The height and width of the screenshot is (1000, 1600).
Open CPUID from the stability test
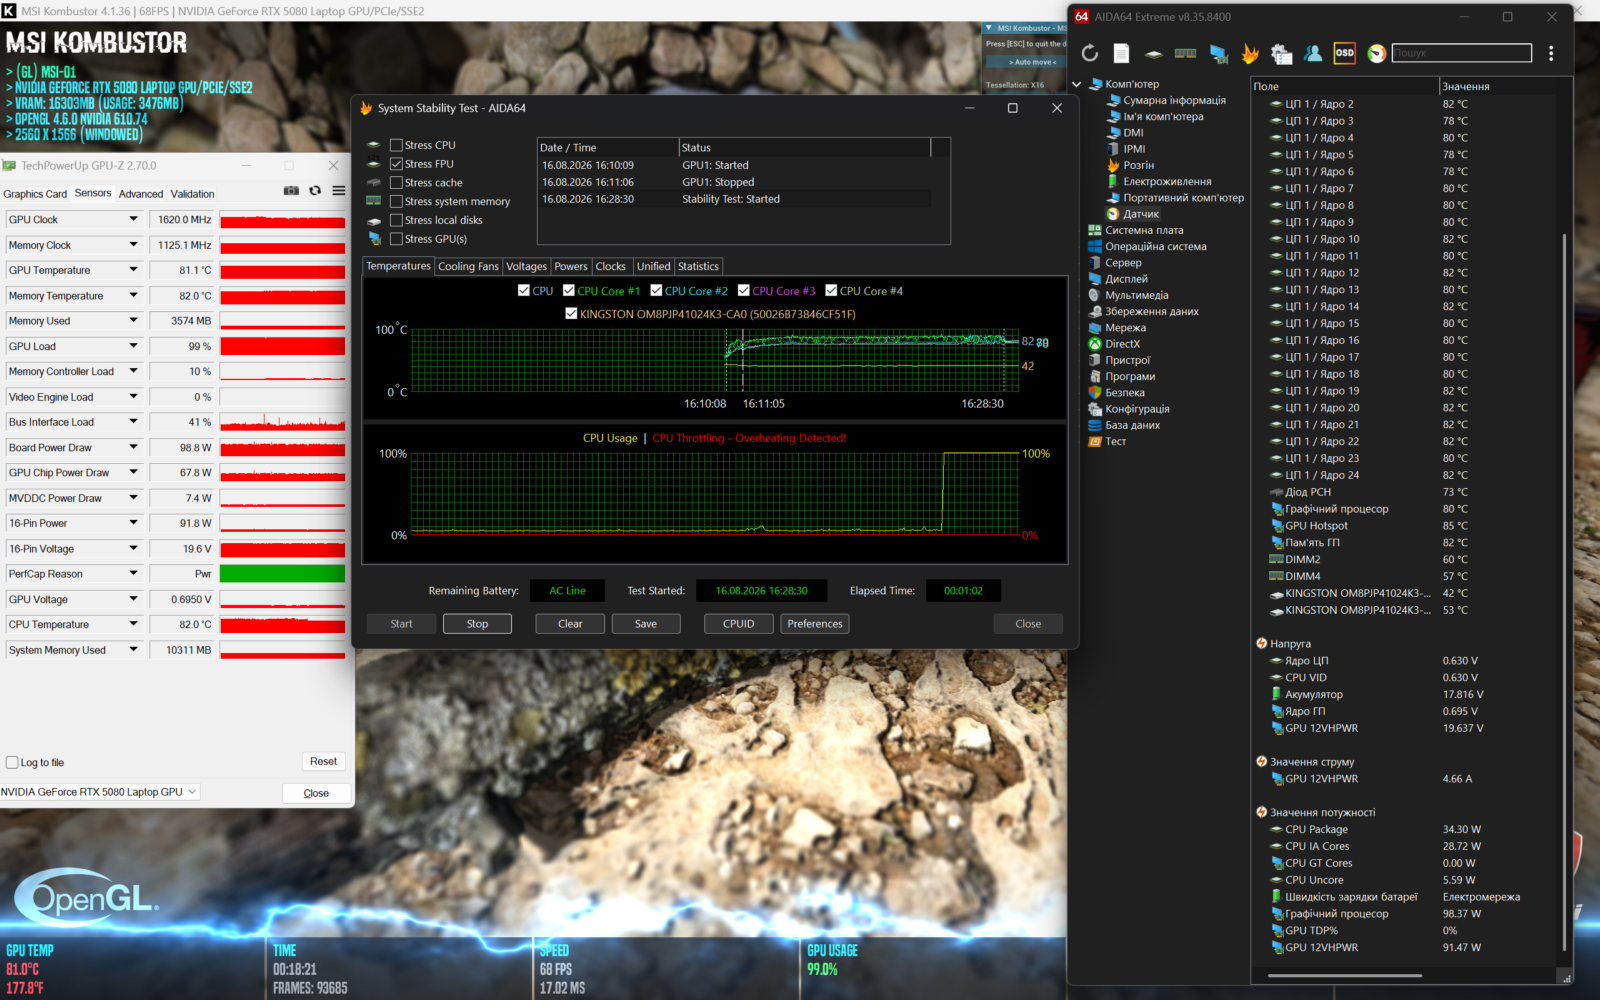[x=739, y=624]
